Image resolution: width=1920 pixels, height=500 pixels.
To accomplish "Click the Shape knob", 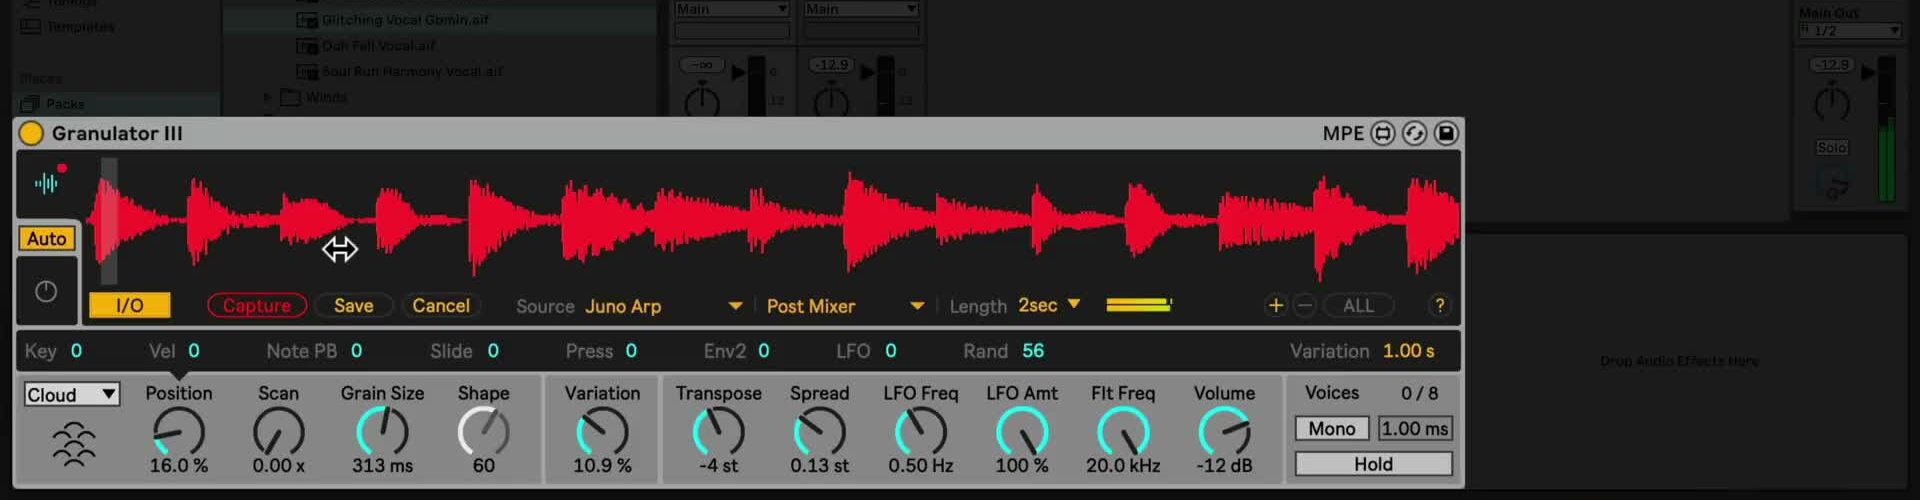I will [x=484, y=432].
